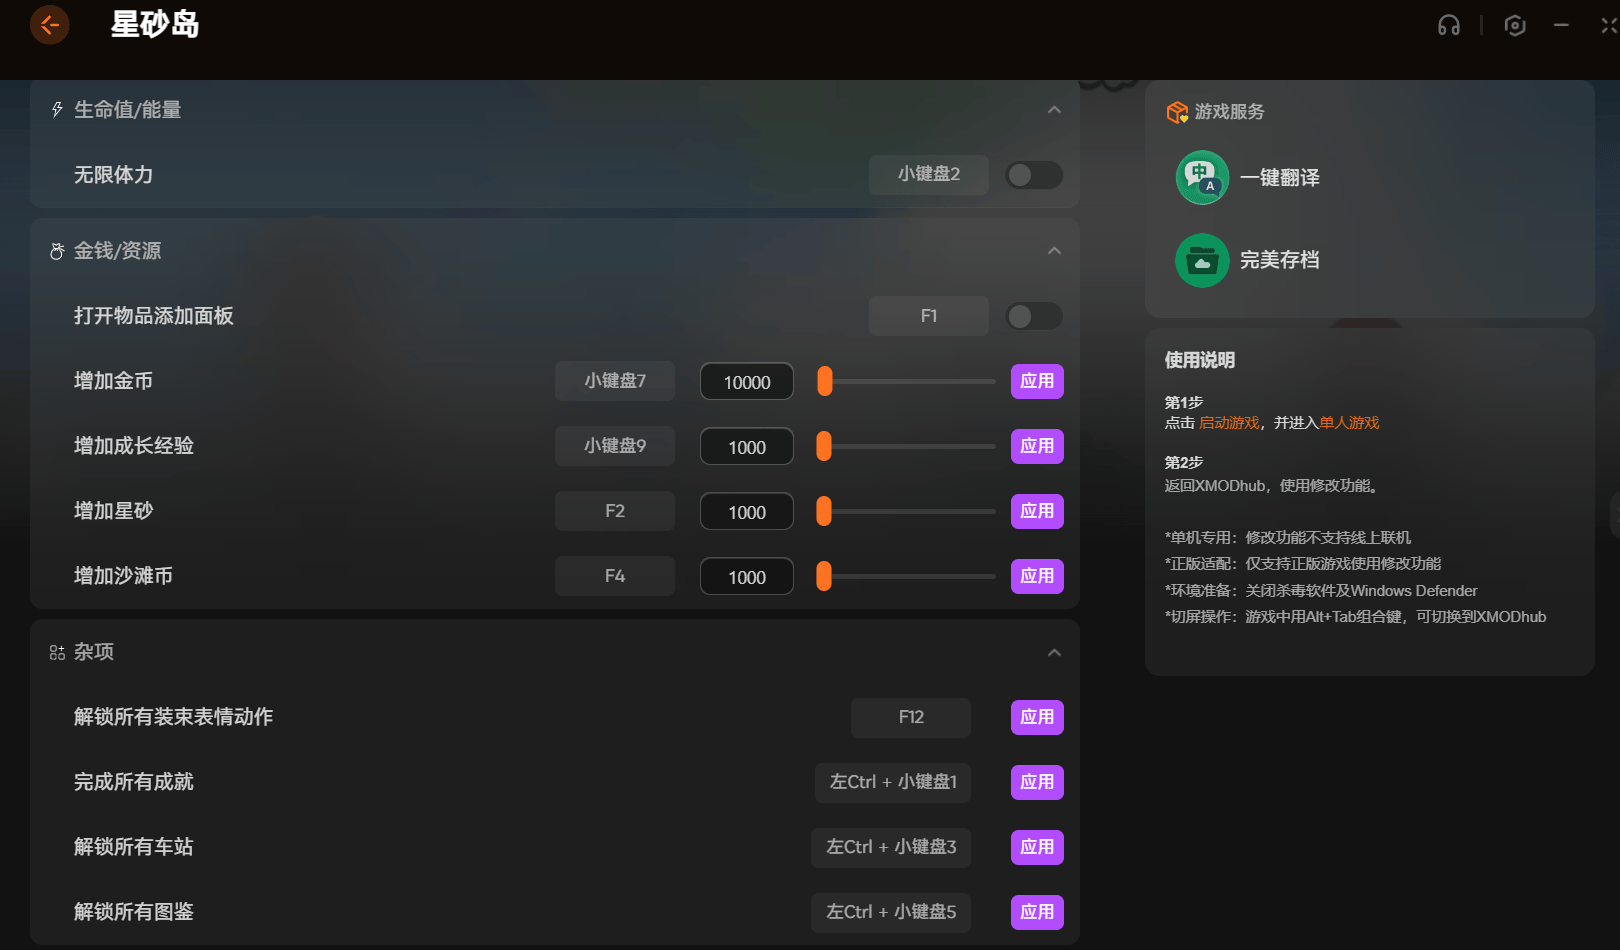Click the 左Ctrl + 小键盘1 hotkey box
Image resolution: width=1620 pixels, height=950 pixels.
pos(893,782)
